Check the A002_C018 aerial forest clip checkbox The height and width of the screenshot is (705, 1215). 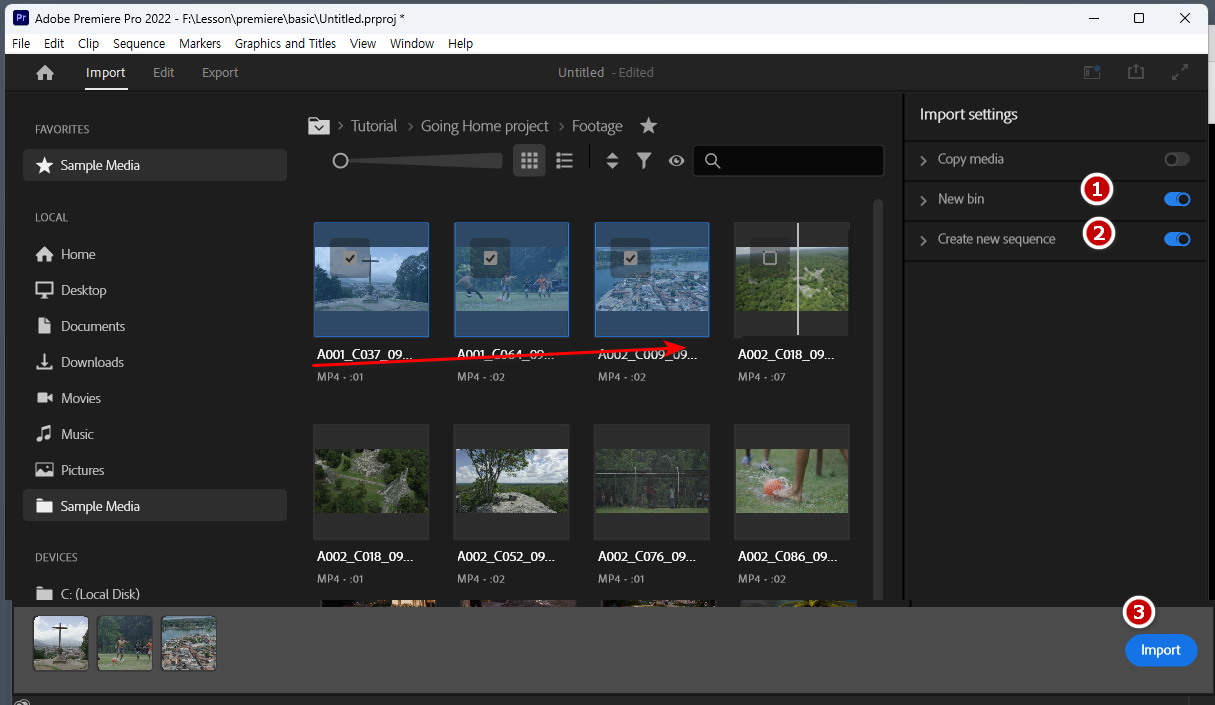click(x=770, y=258)
